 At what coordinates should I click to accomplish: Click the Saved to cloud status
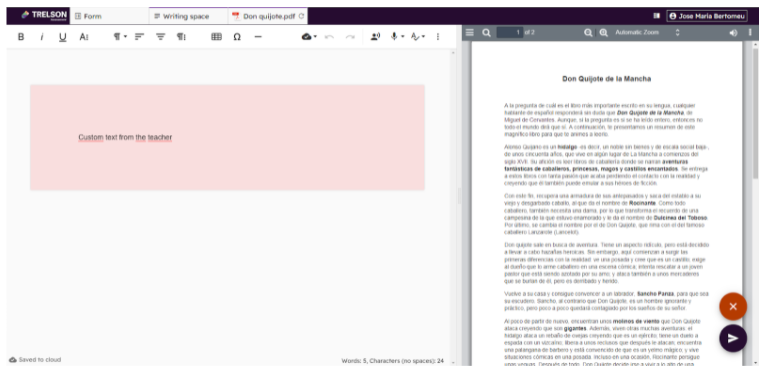click(x=35, y=360)
